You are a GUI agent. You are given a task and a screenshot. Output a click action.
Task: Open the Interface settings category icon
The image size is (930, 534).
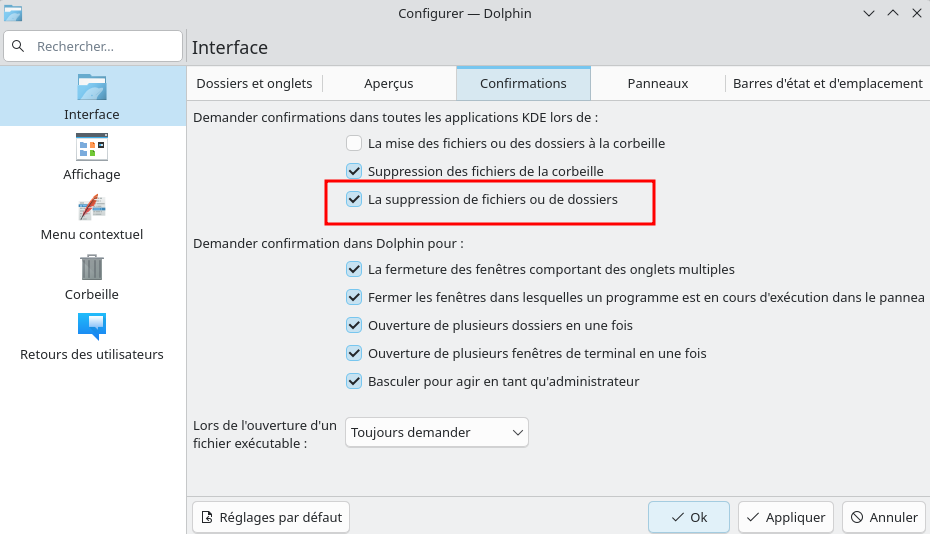[x=92, y=88]
